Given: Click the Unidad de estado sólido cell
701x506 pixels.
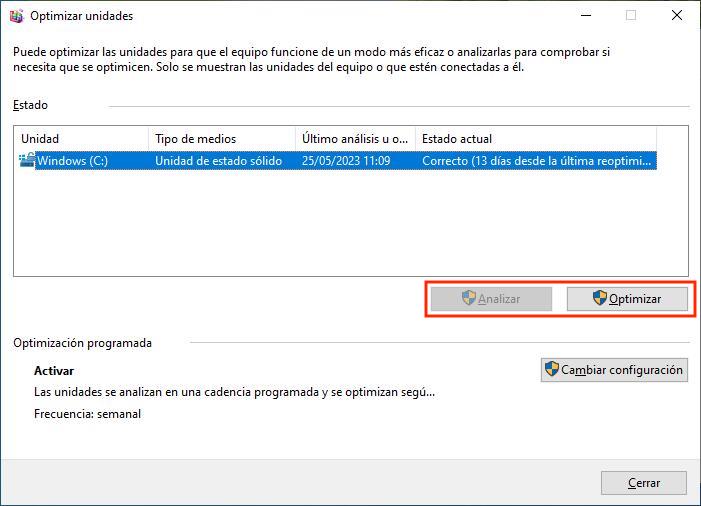Looking at the screenshot, I should click(x=218, y=161).
